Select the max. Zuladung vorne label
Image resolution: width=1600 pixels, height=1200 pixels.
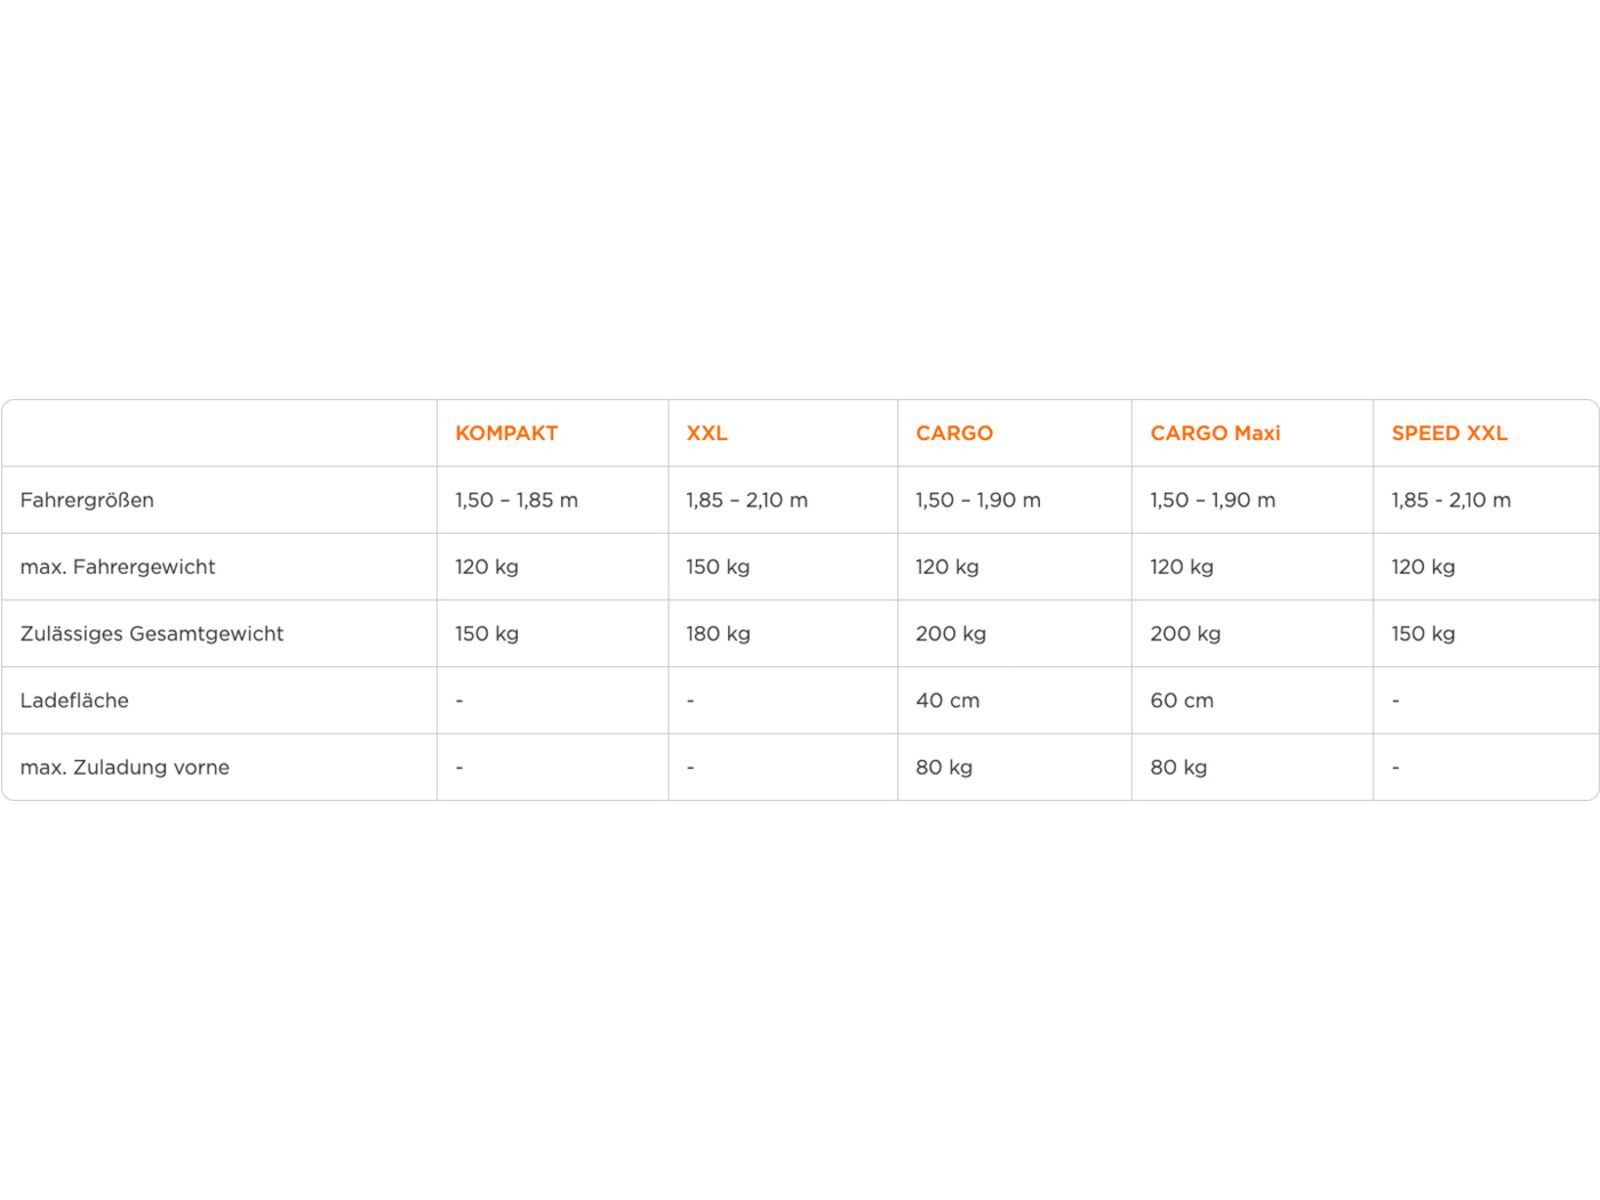pos(125,767)
